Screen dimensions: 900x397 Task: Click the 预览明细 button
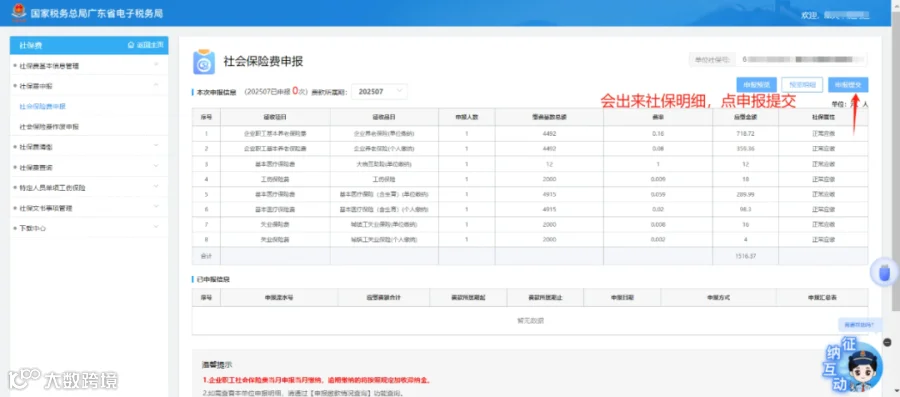[802, 84]
